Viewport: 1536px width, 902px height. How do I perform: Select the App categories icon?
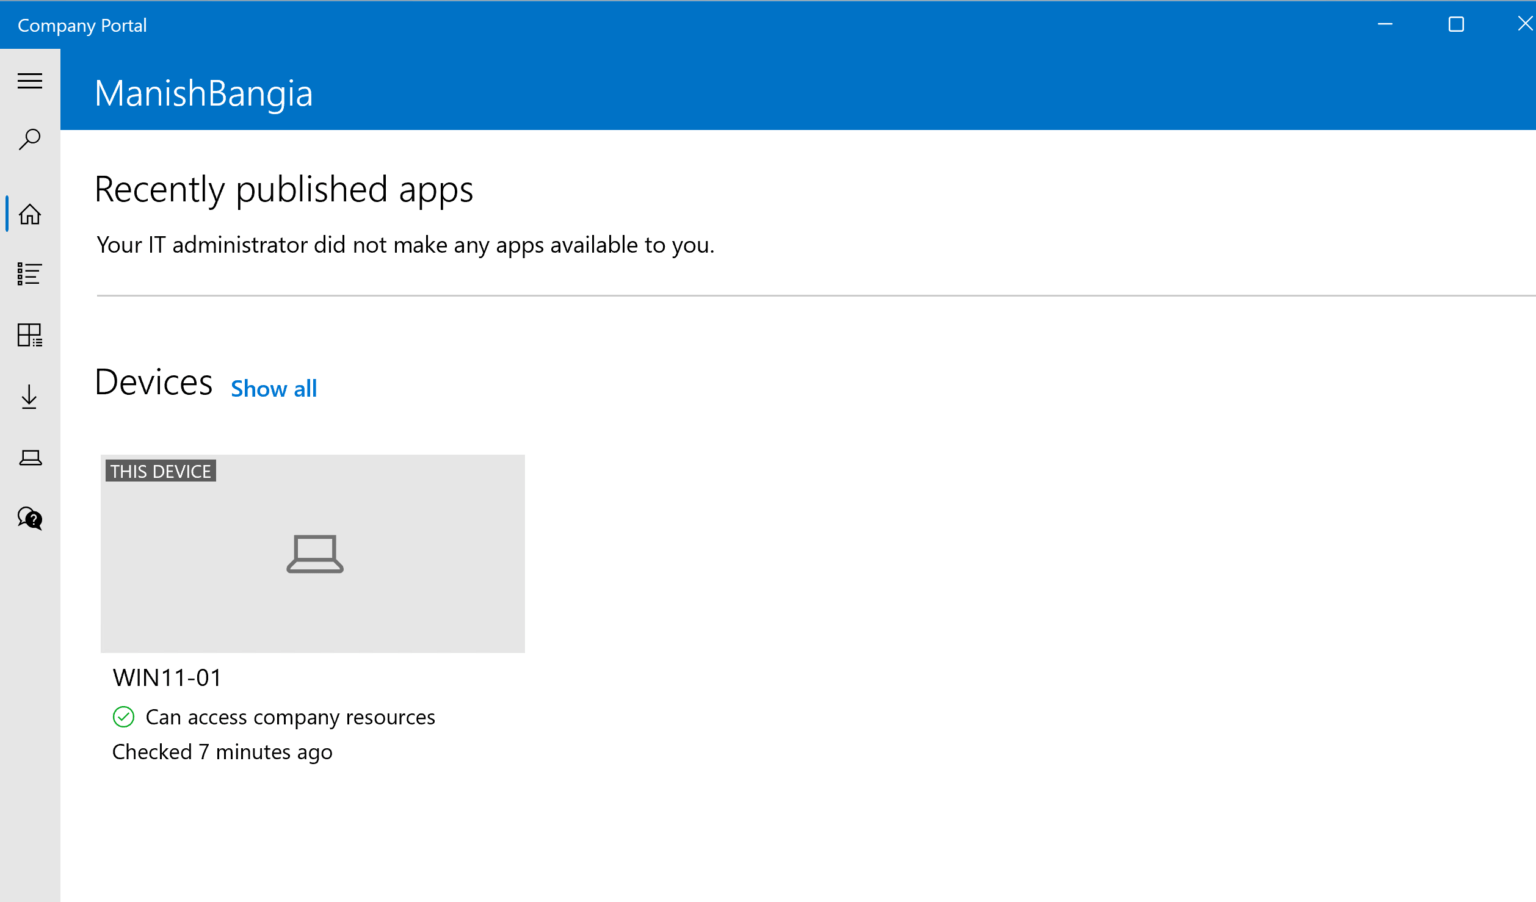coord(30,335)
